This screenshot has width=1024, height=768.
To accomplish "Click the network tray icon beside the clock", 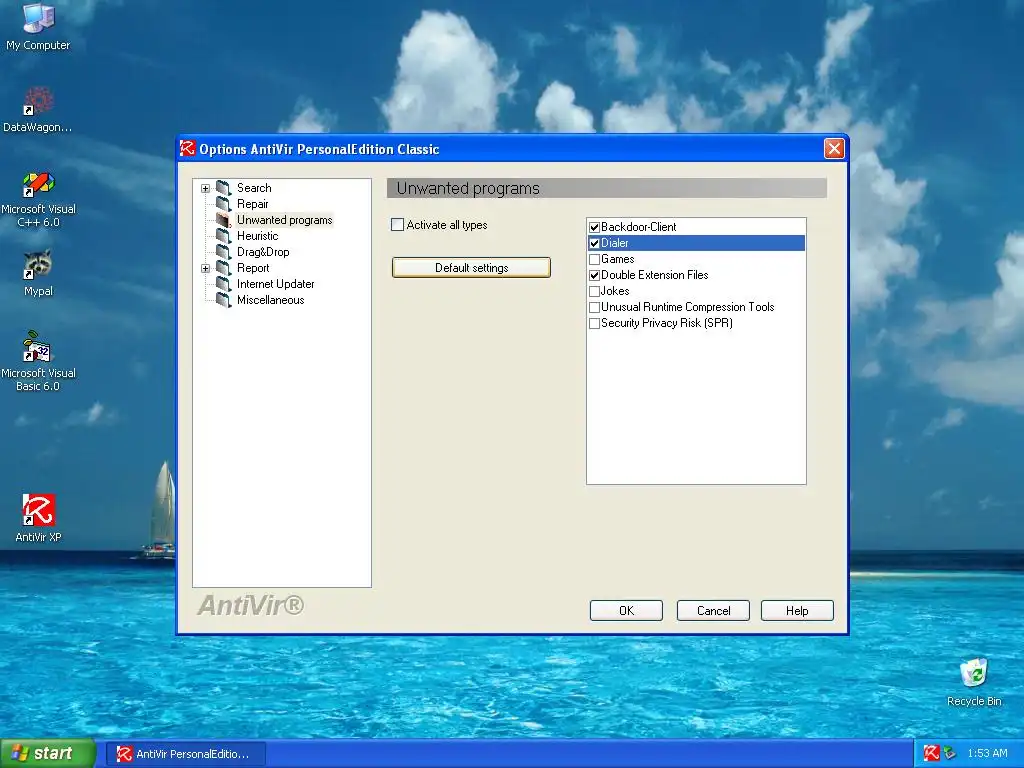I will tap(950, 753).
